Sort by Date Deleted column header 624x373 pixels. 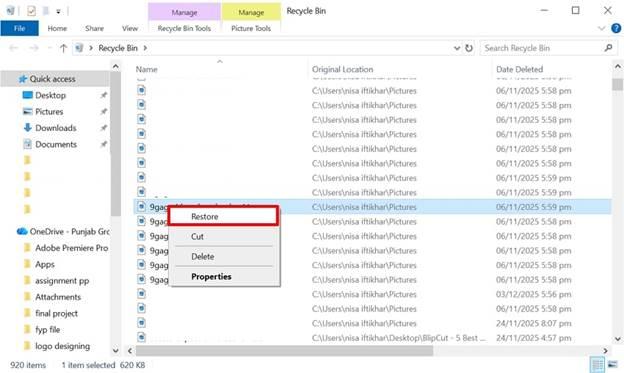[519, 69]
